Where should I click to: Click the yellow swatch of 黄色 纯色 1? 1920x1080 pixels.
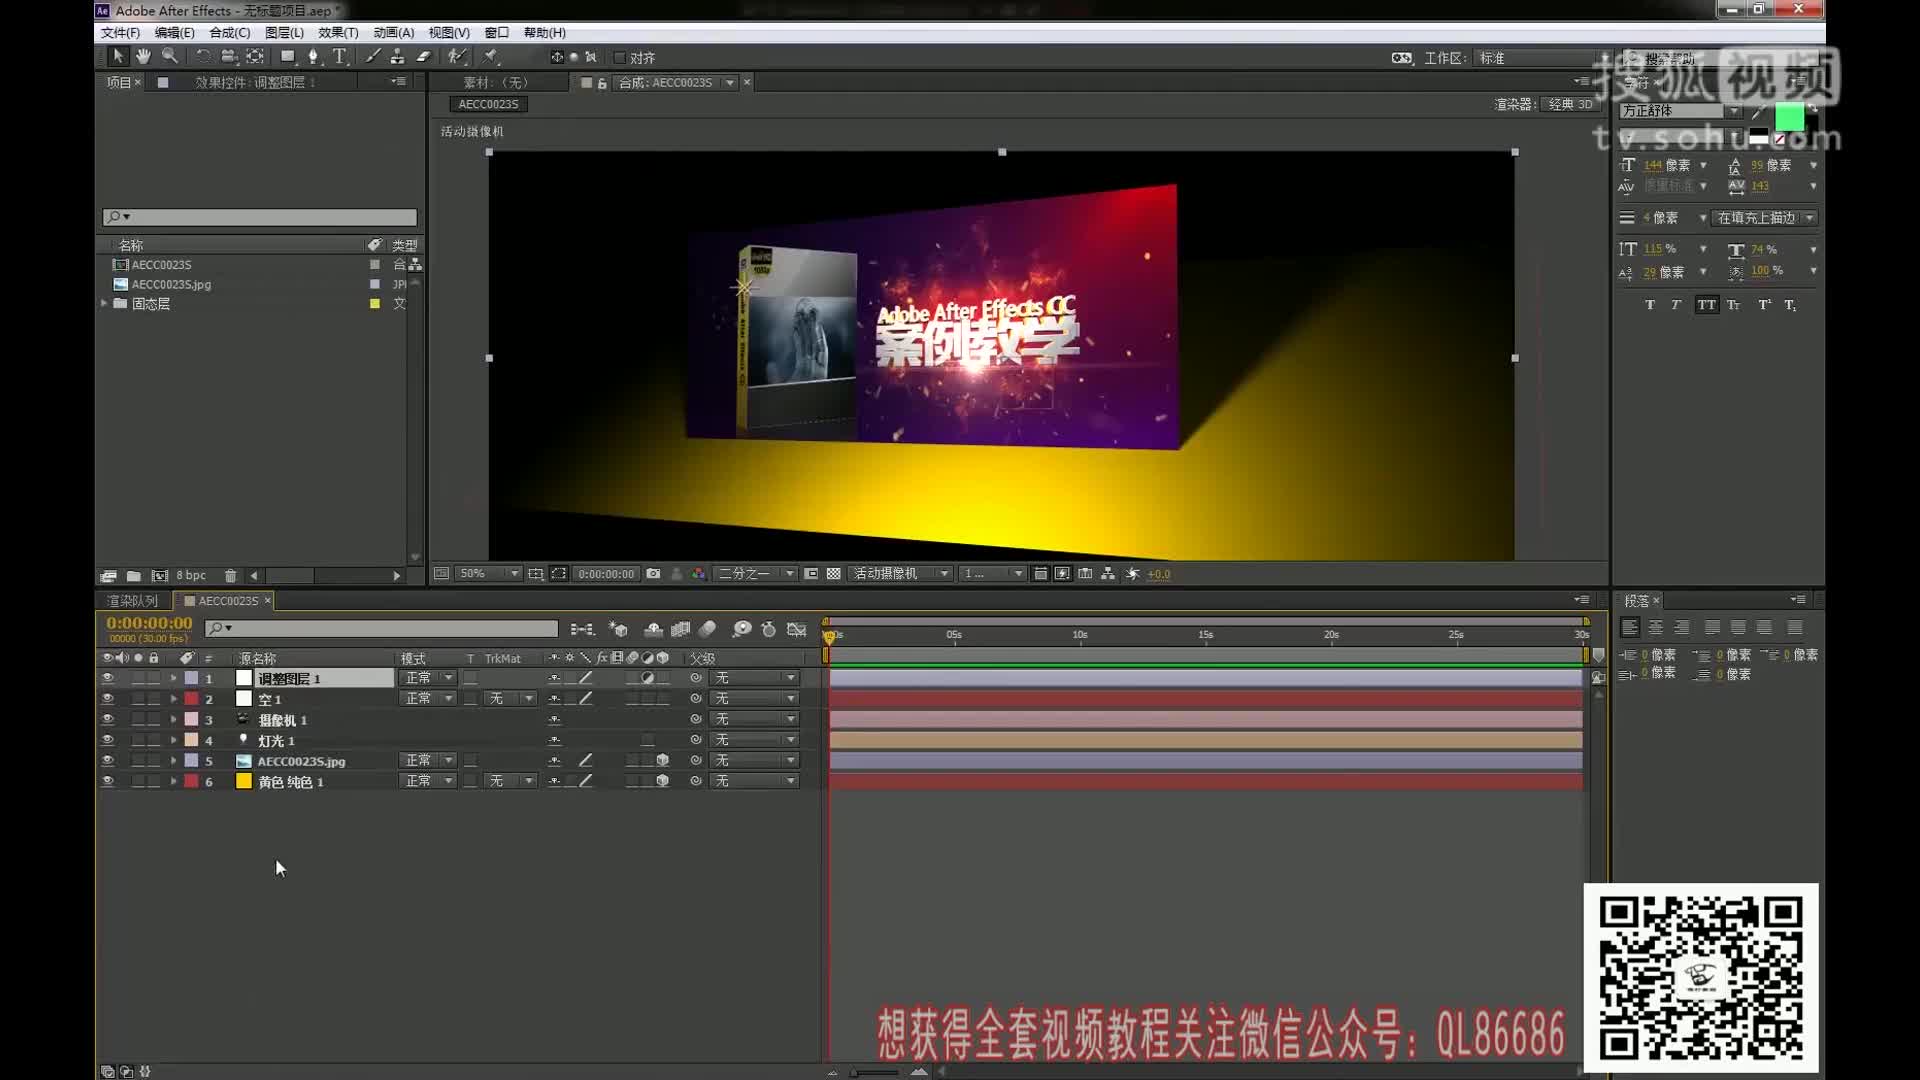point(243,782)
